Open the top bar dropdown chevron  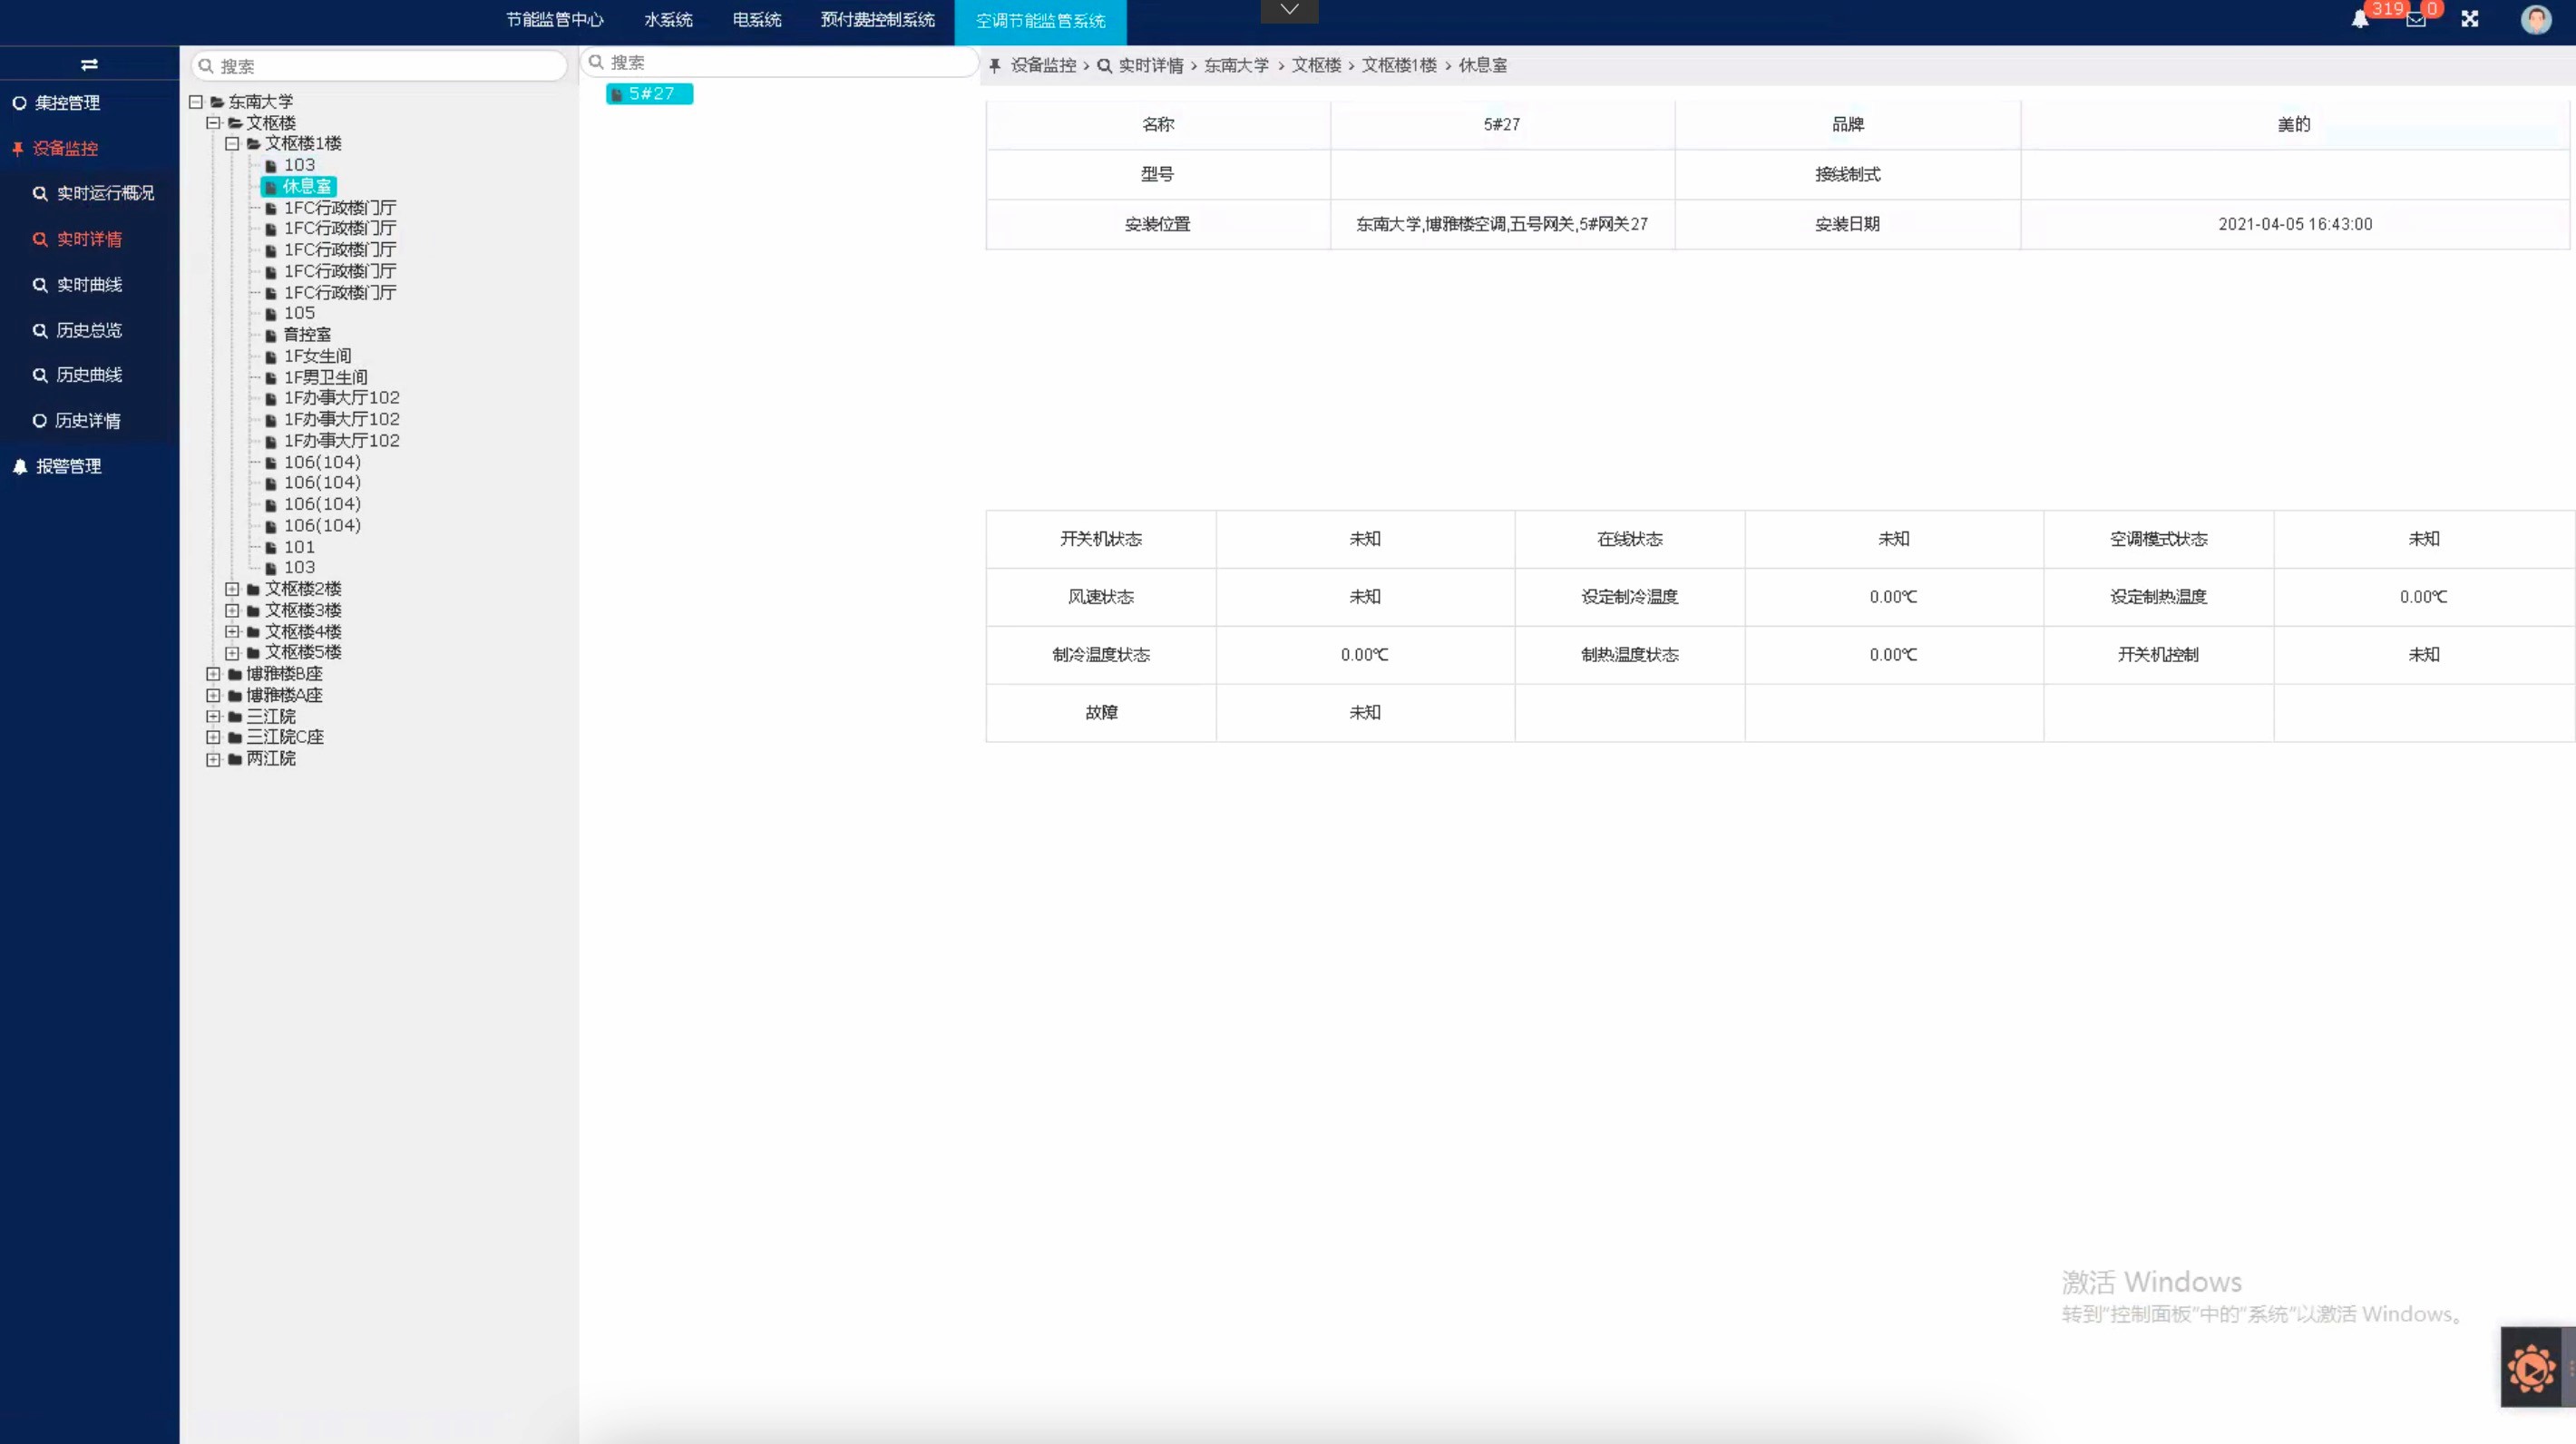pyautogui.click(x=1289, y=10)
